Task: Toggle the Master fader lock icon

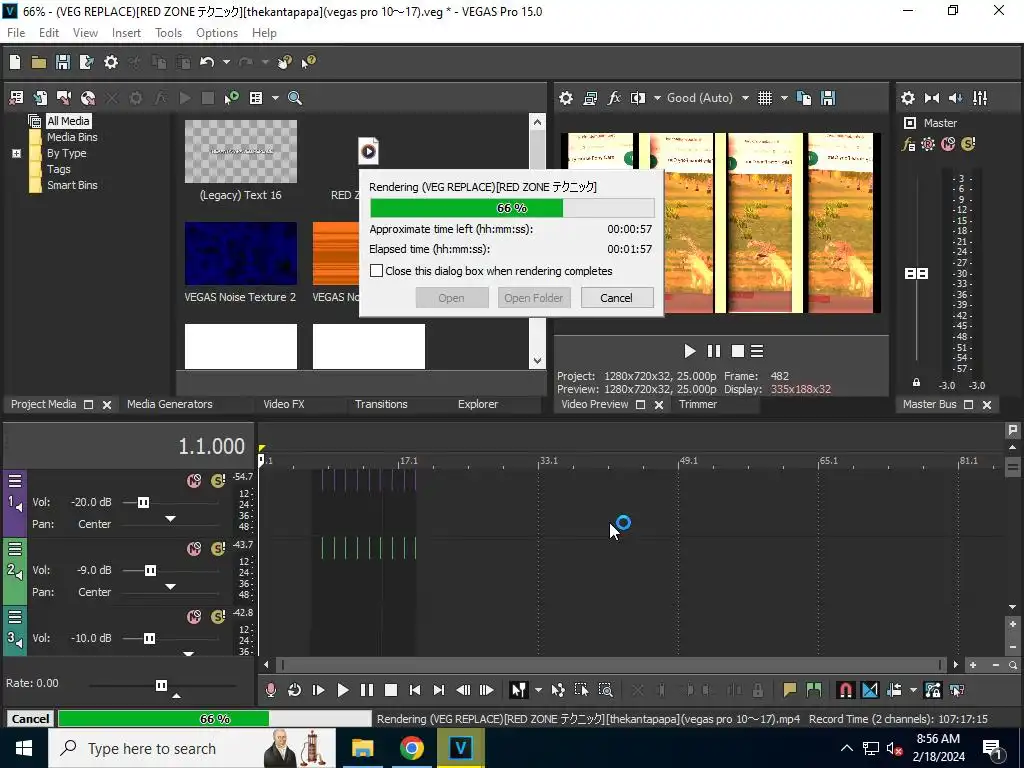Action: pyautogui.click(x=916, y=383)
